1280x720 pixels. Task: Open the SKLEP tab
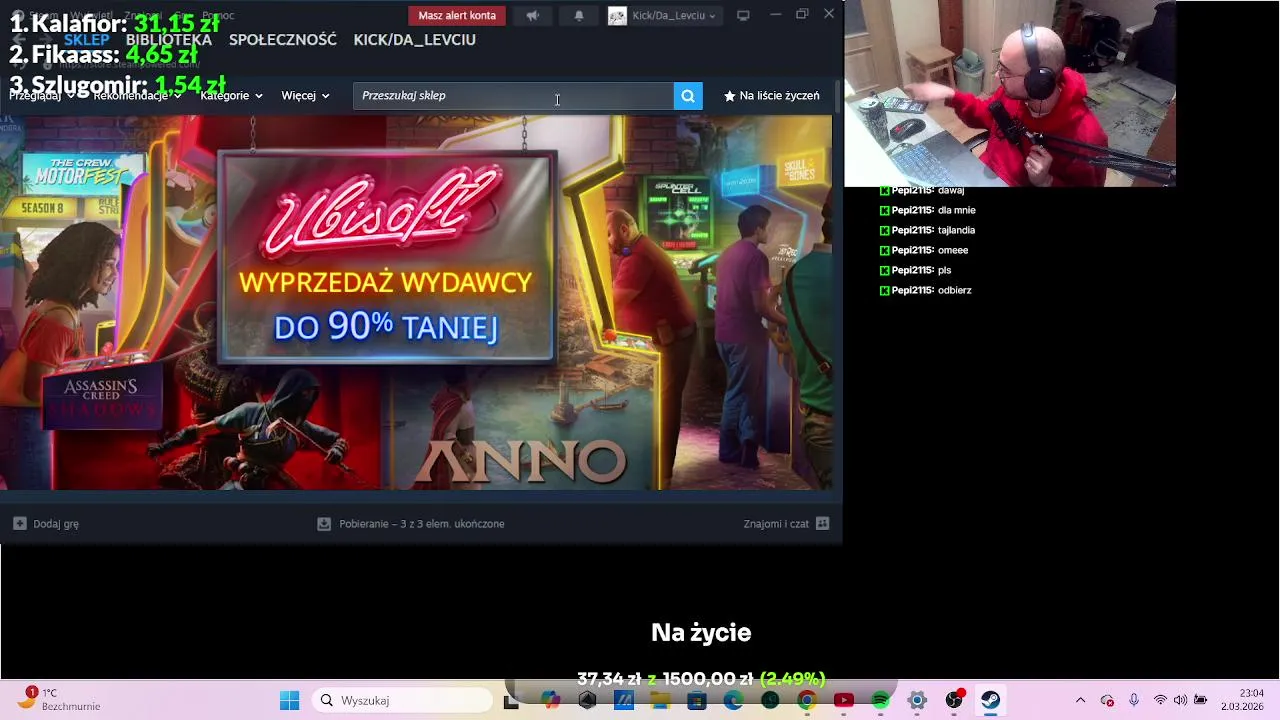tap(86, 40)
